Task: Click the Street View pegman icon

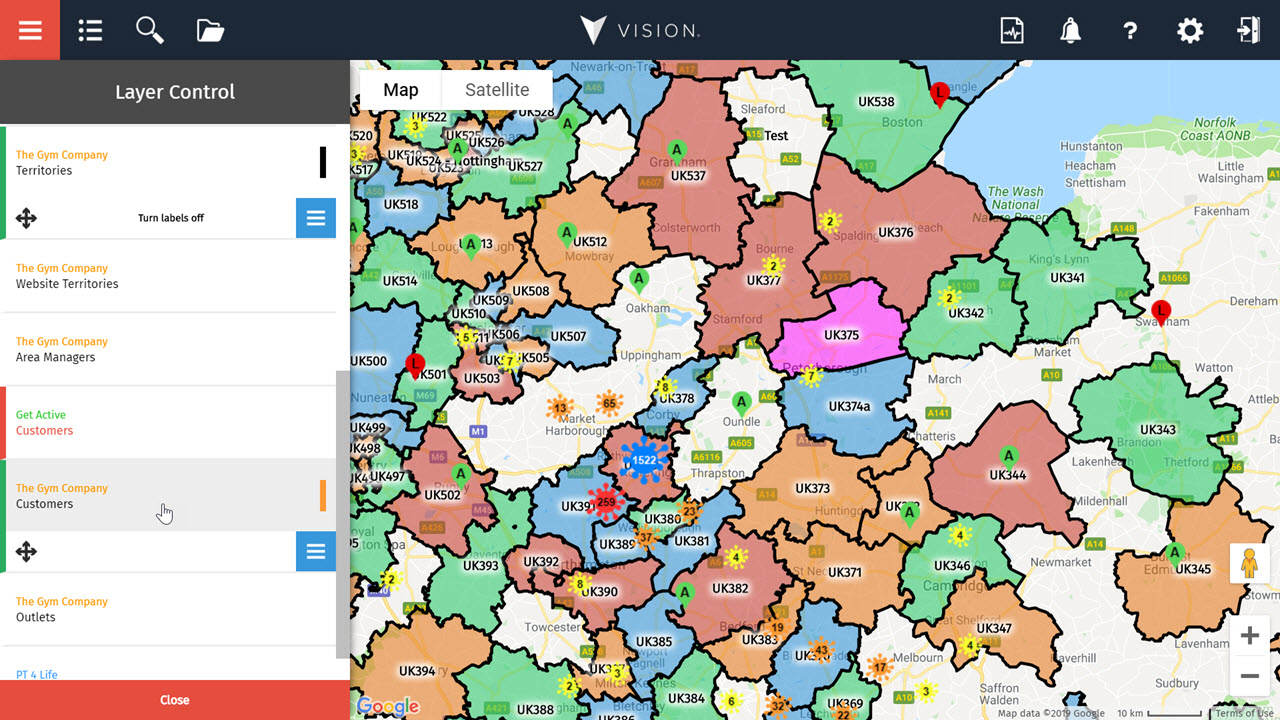Action: click(x=1249, y=565)
